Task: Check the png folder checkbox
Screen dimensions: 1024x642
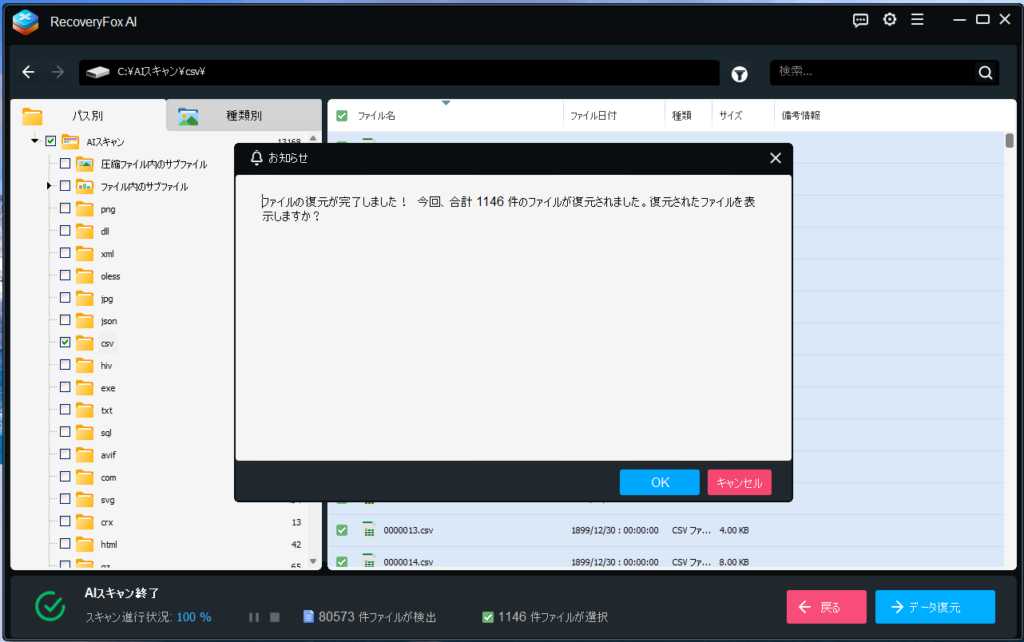Action: click(x=65, y=209)
